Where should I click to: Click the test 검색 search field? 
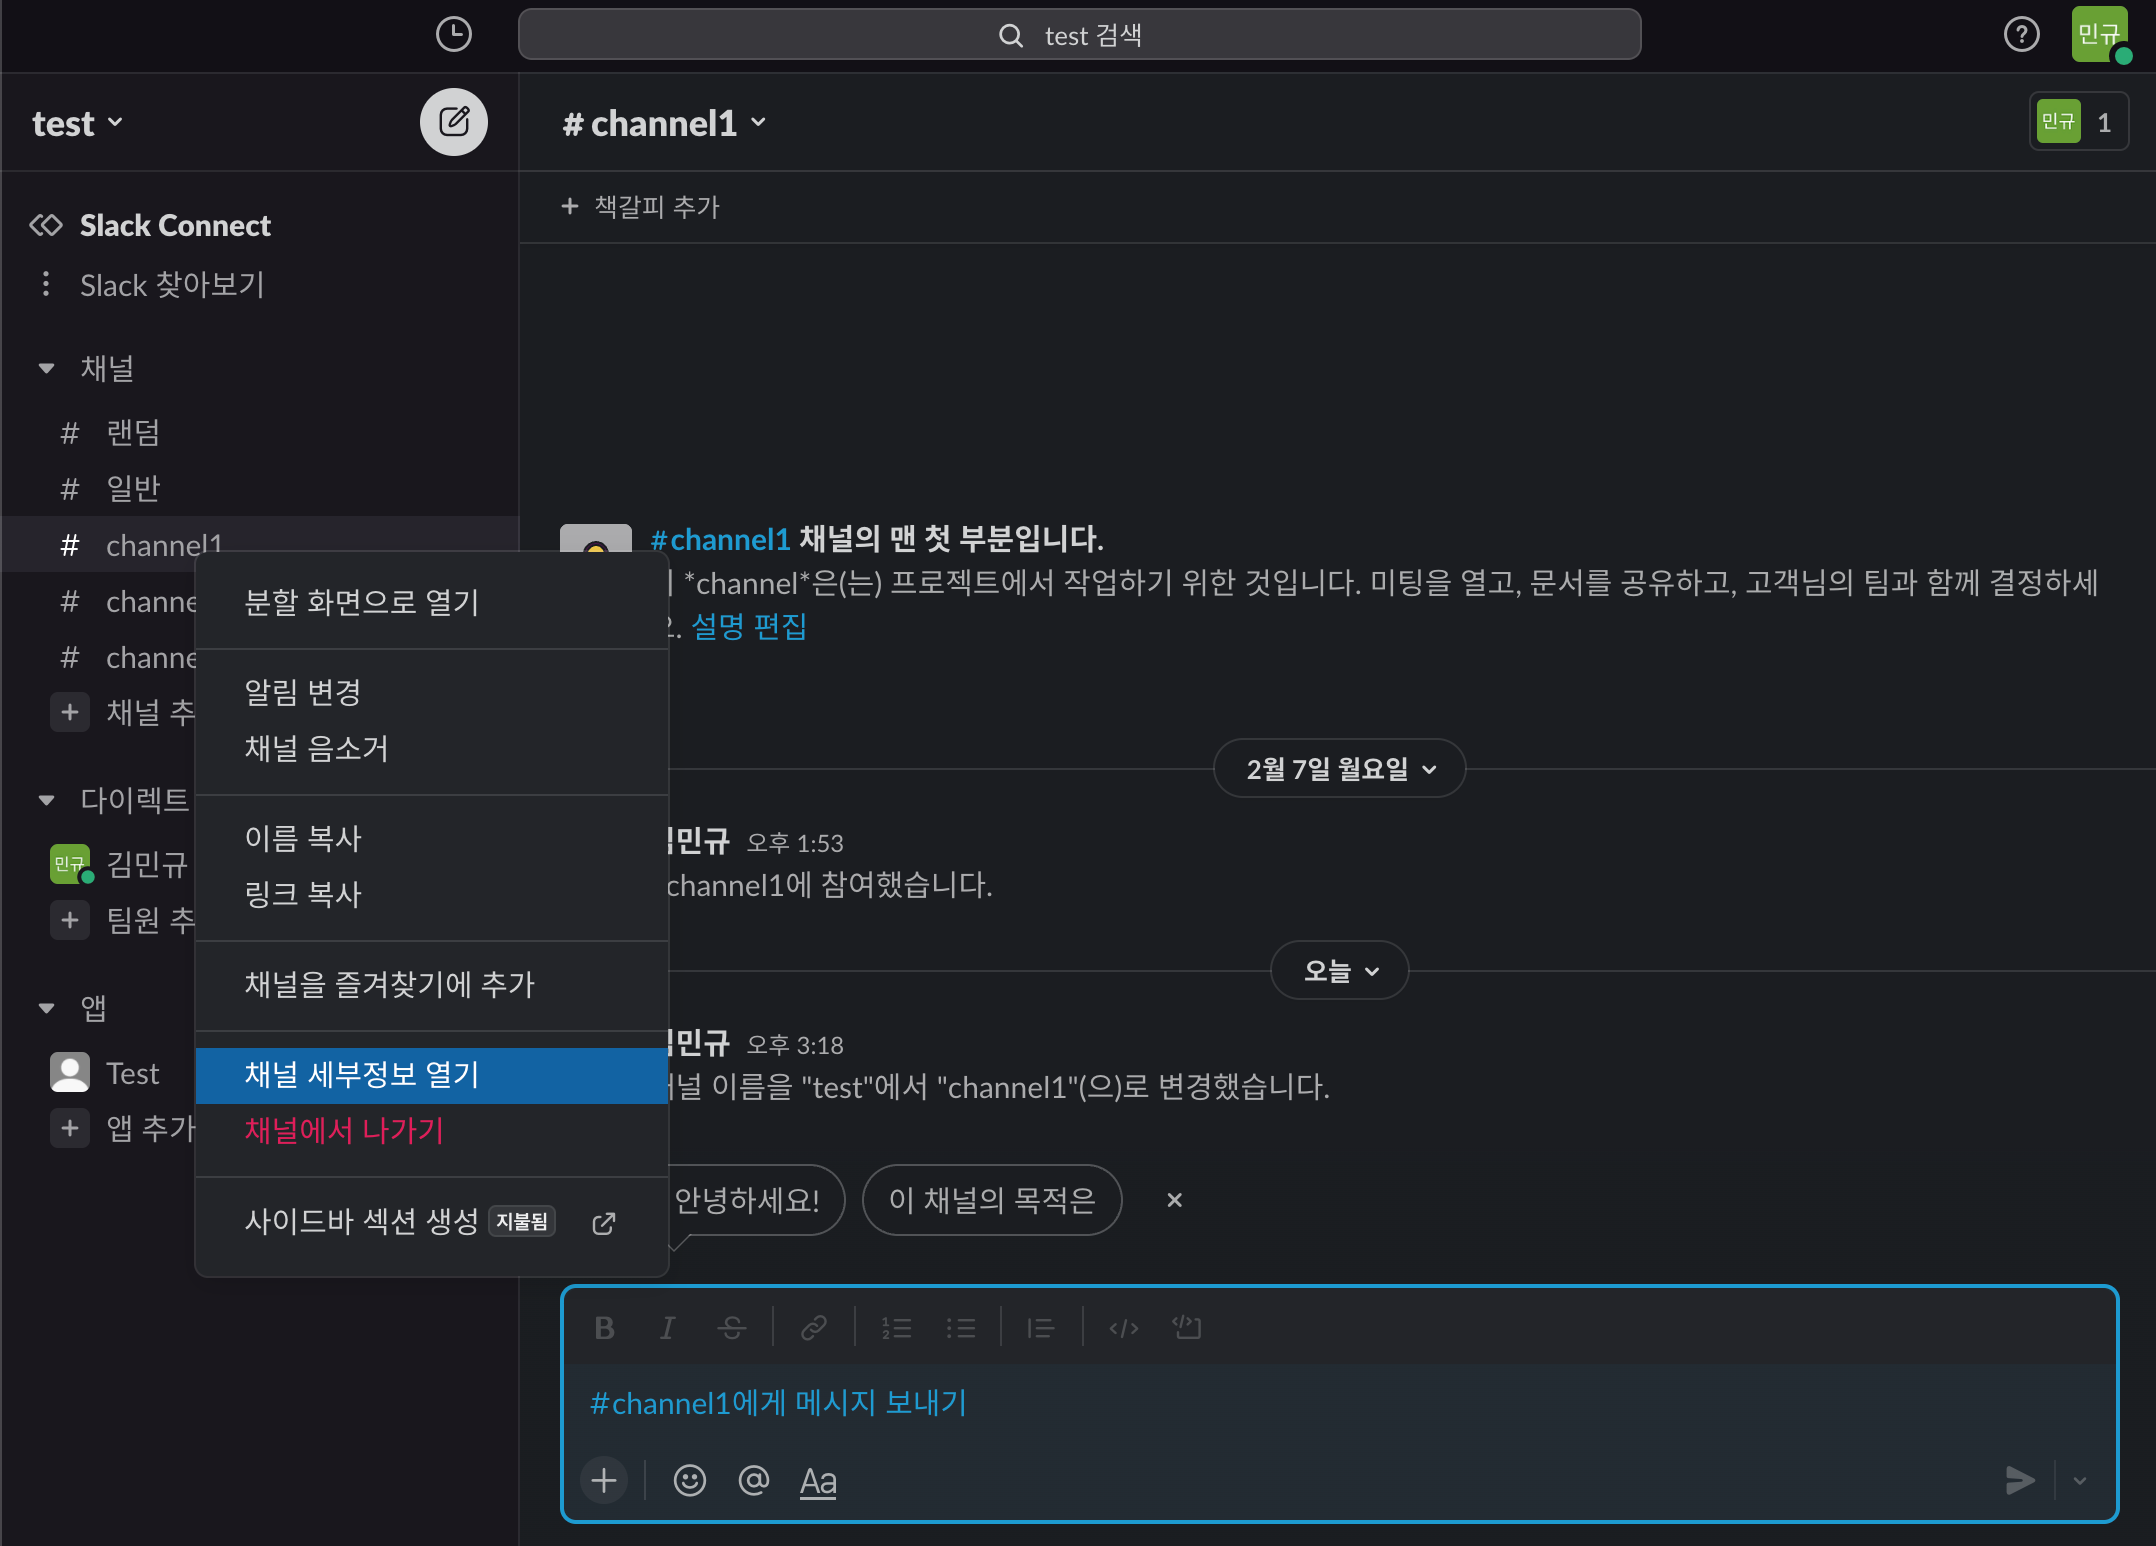point(1079,35)
